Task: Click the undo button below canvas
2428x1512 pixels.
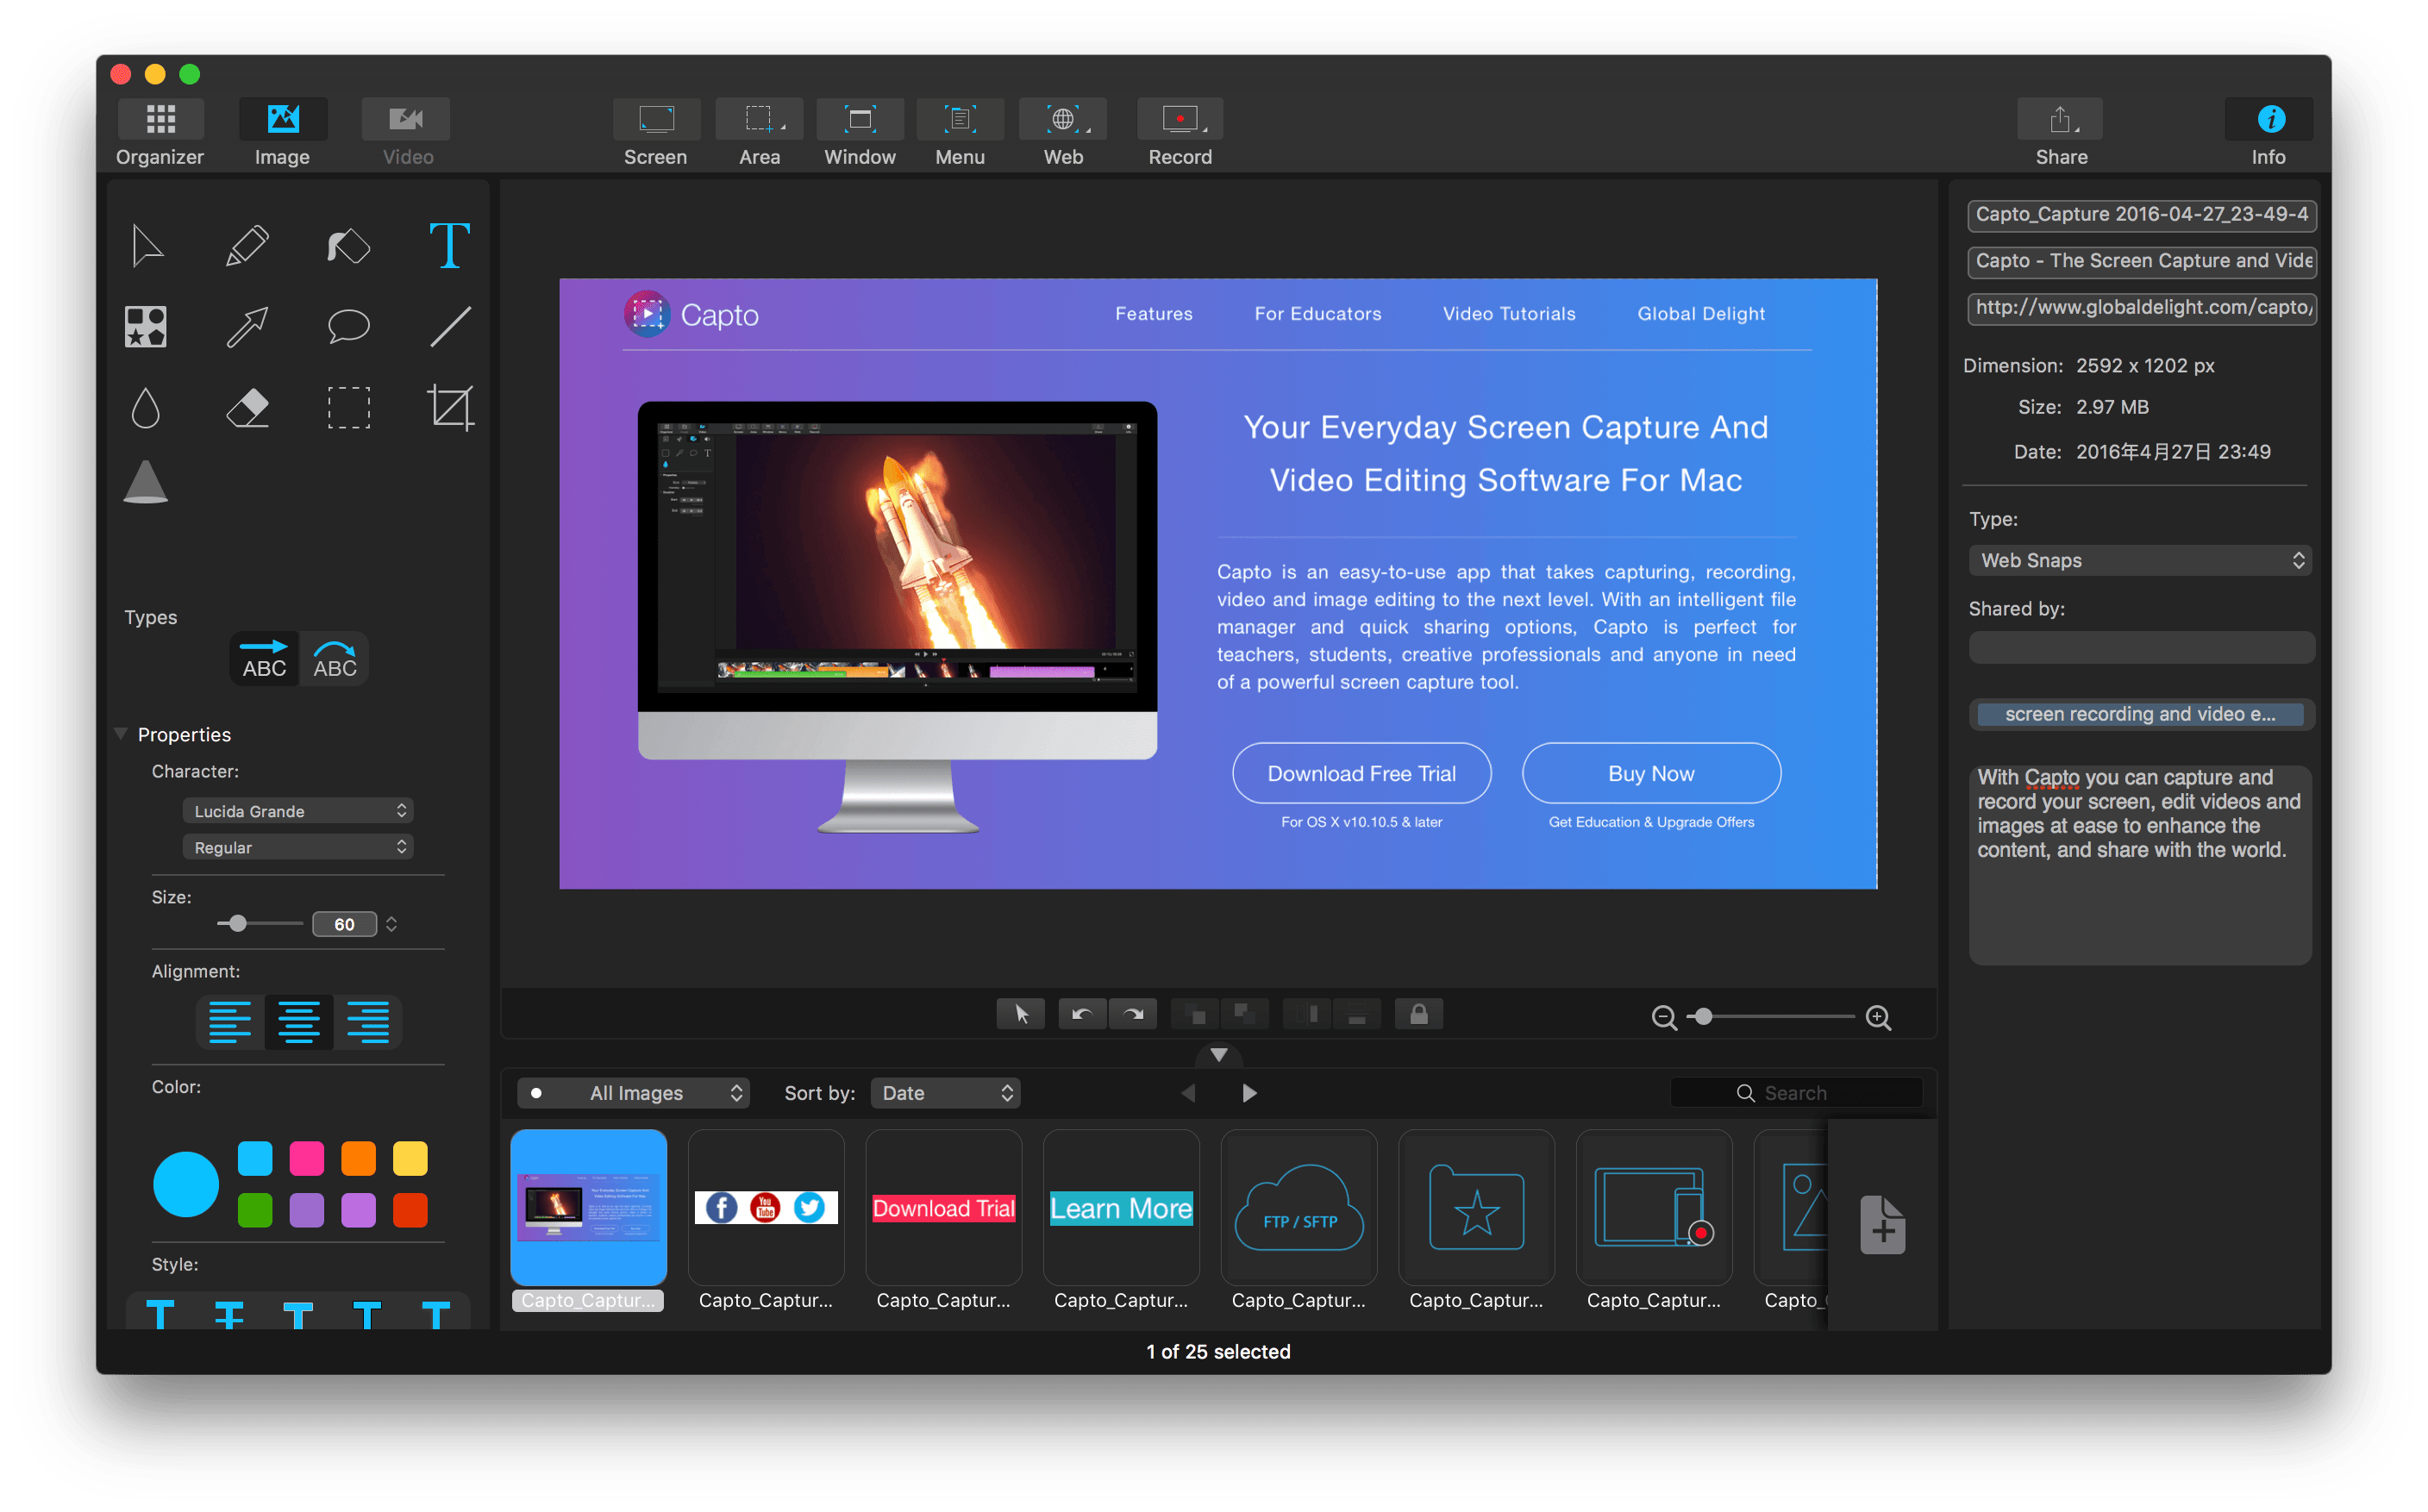Action: (1082, 1014)
